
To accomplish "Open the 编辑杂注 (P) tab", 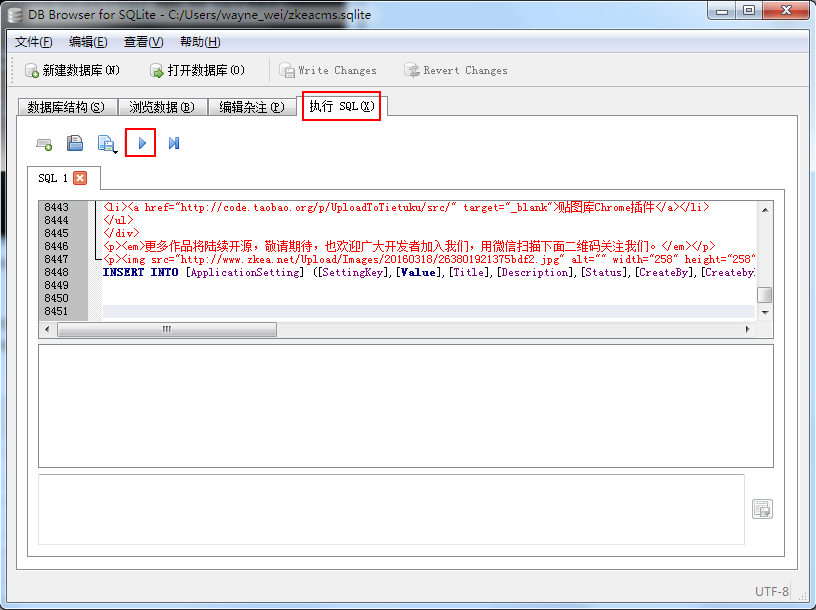I will click(x=252, y=107).
